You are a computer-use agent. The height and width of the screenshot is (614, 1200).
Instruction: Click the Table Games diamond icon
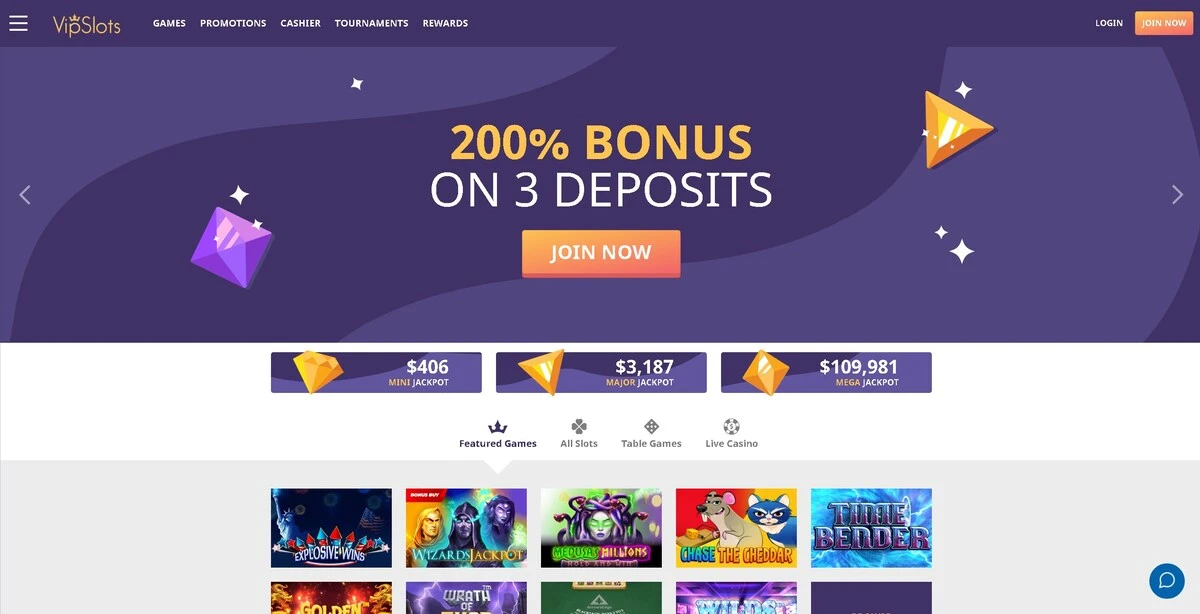(651, 427)
